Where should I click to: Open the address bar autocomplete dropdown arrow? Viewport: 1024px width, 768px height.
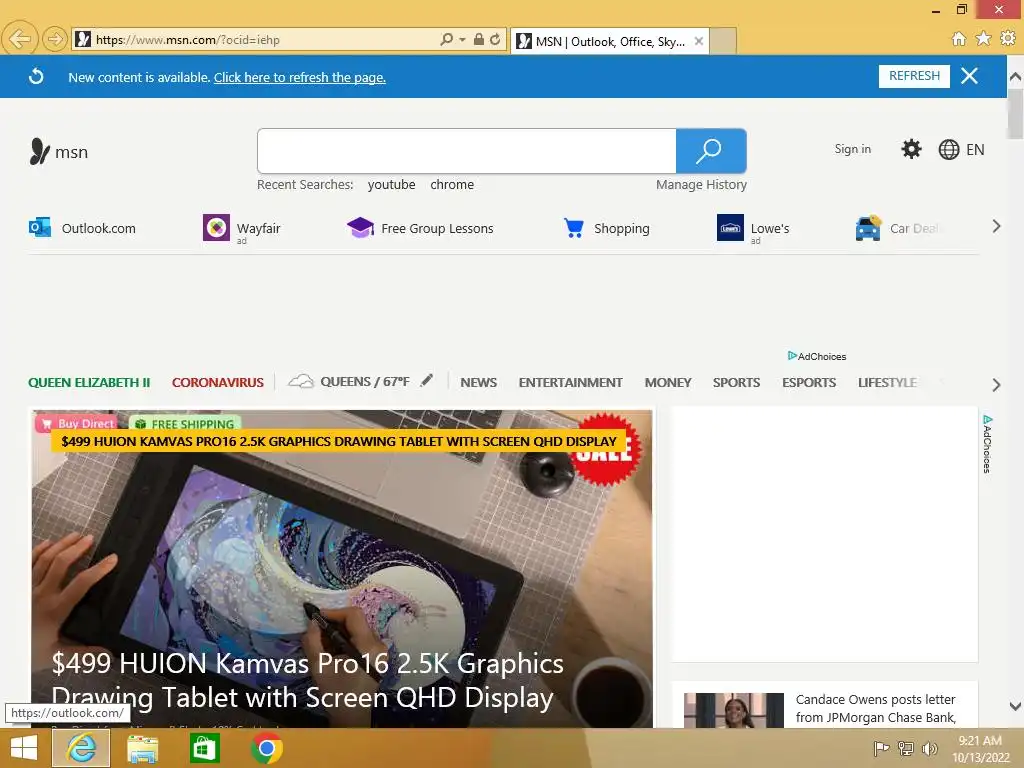click(x=462, y=39)
